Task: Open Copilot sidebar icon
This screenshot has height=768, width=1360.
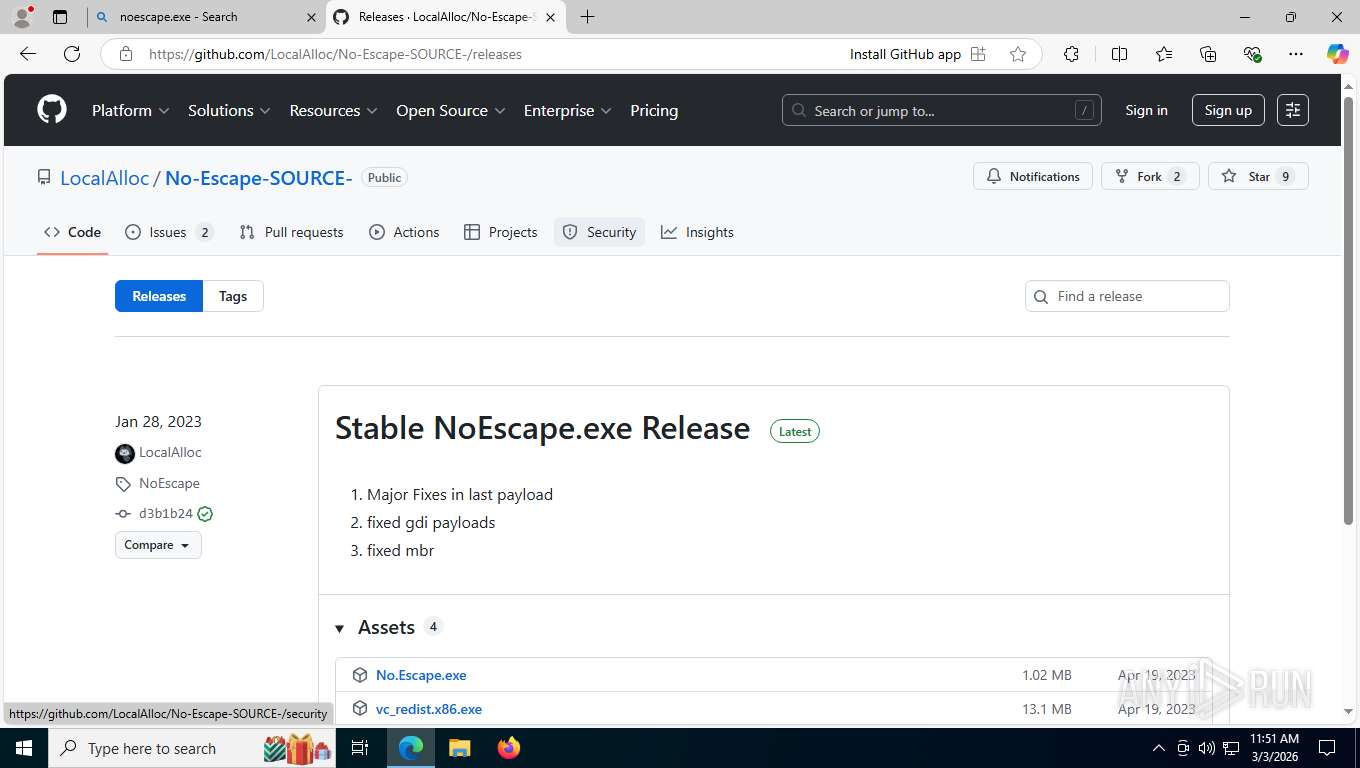Action: [1338, 54]
